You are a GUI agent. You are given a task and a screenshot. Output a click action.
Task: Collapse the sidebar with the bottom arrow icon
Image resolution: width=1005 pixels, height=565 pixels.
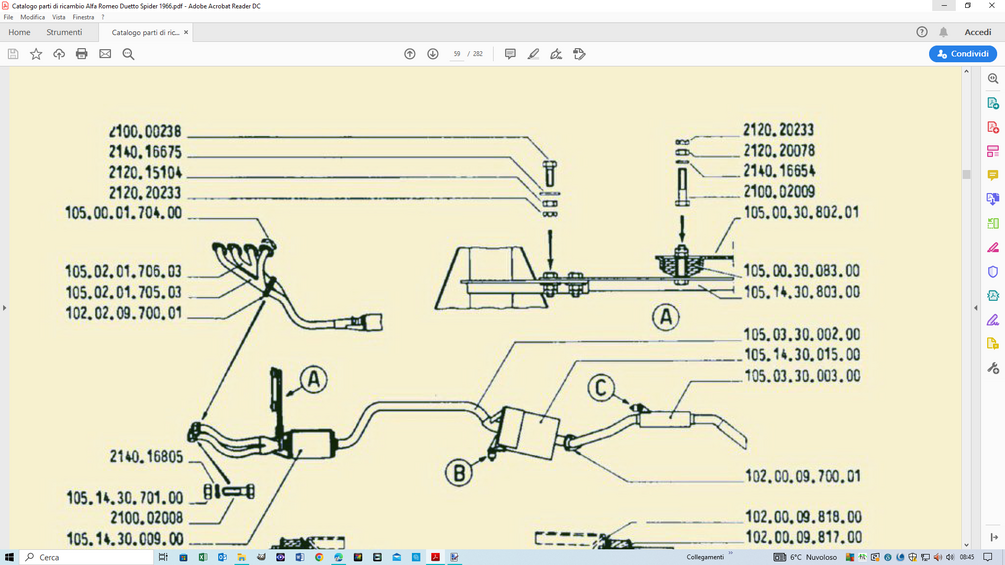click(x=993, y=537)
